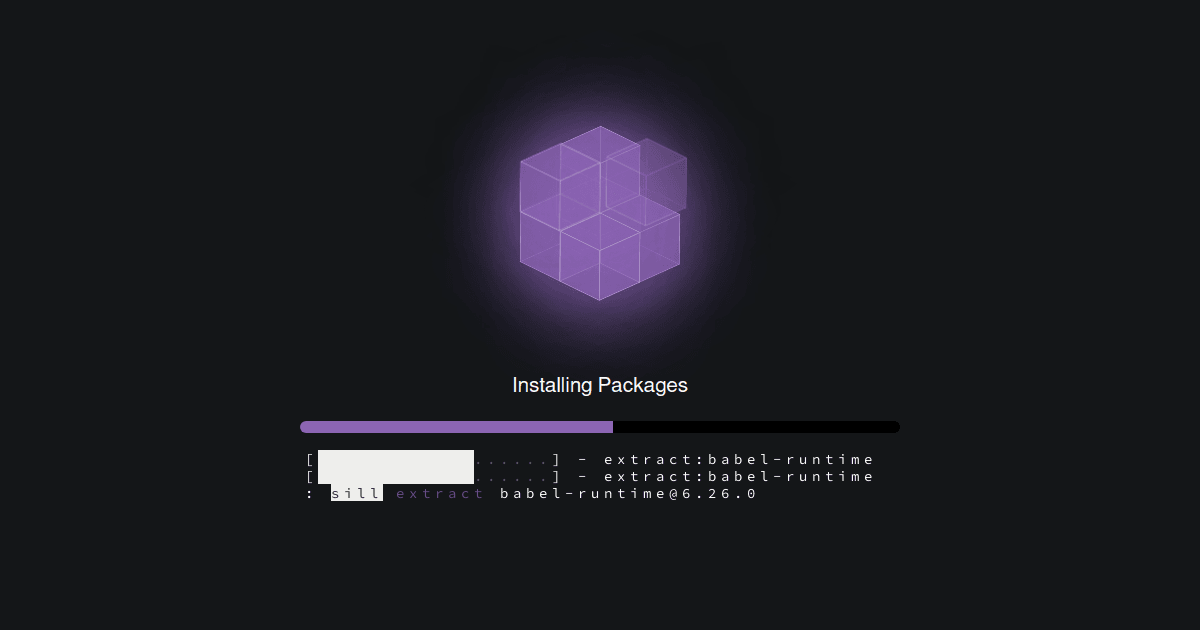Image resolution: width=1200 pixels, height=630 pixels.
Task: Click the "babel-runtime@6.26.0" package name
Action: click(x=628, y=493)
